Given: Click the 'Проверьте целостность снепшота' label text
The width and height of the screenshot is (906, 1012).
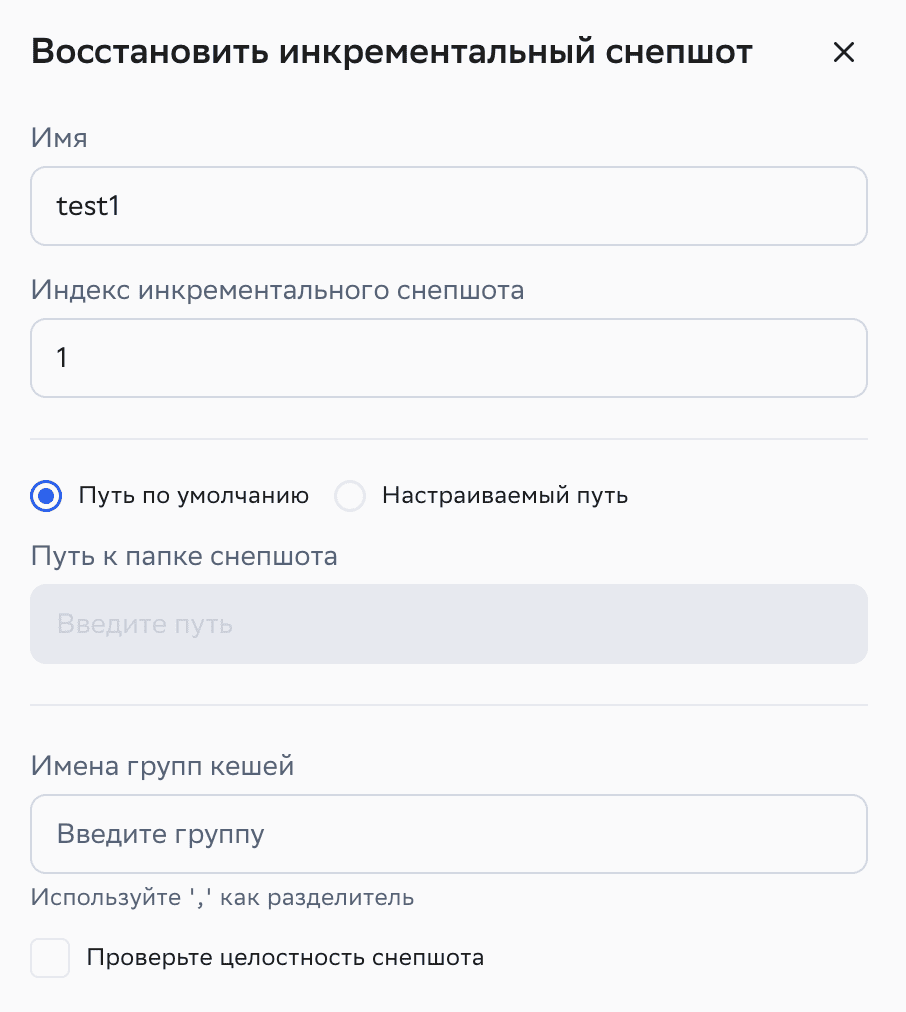Looking at the screenshot, I should coord(285,957).
